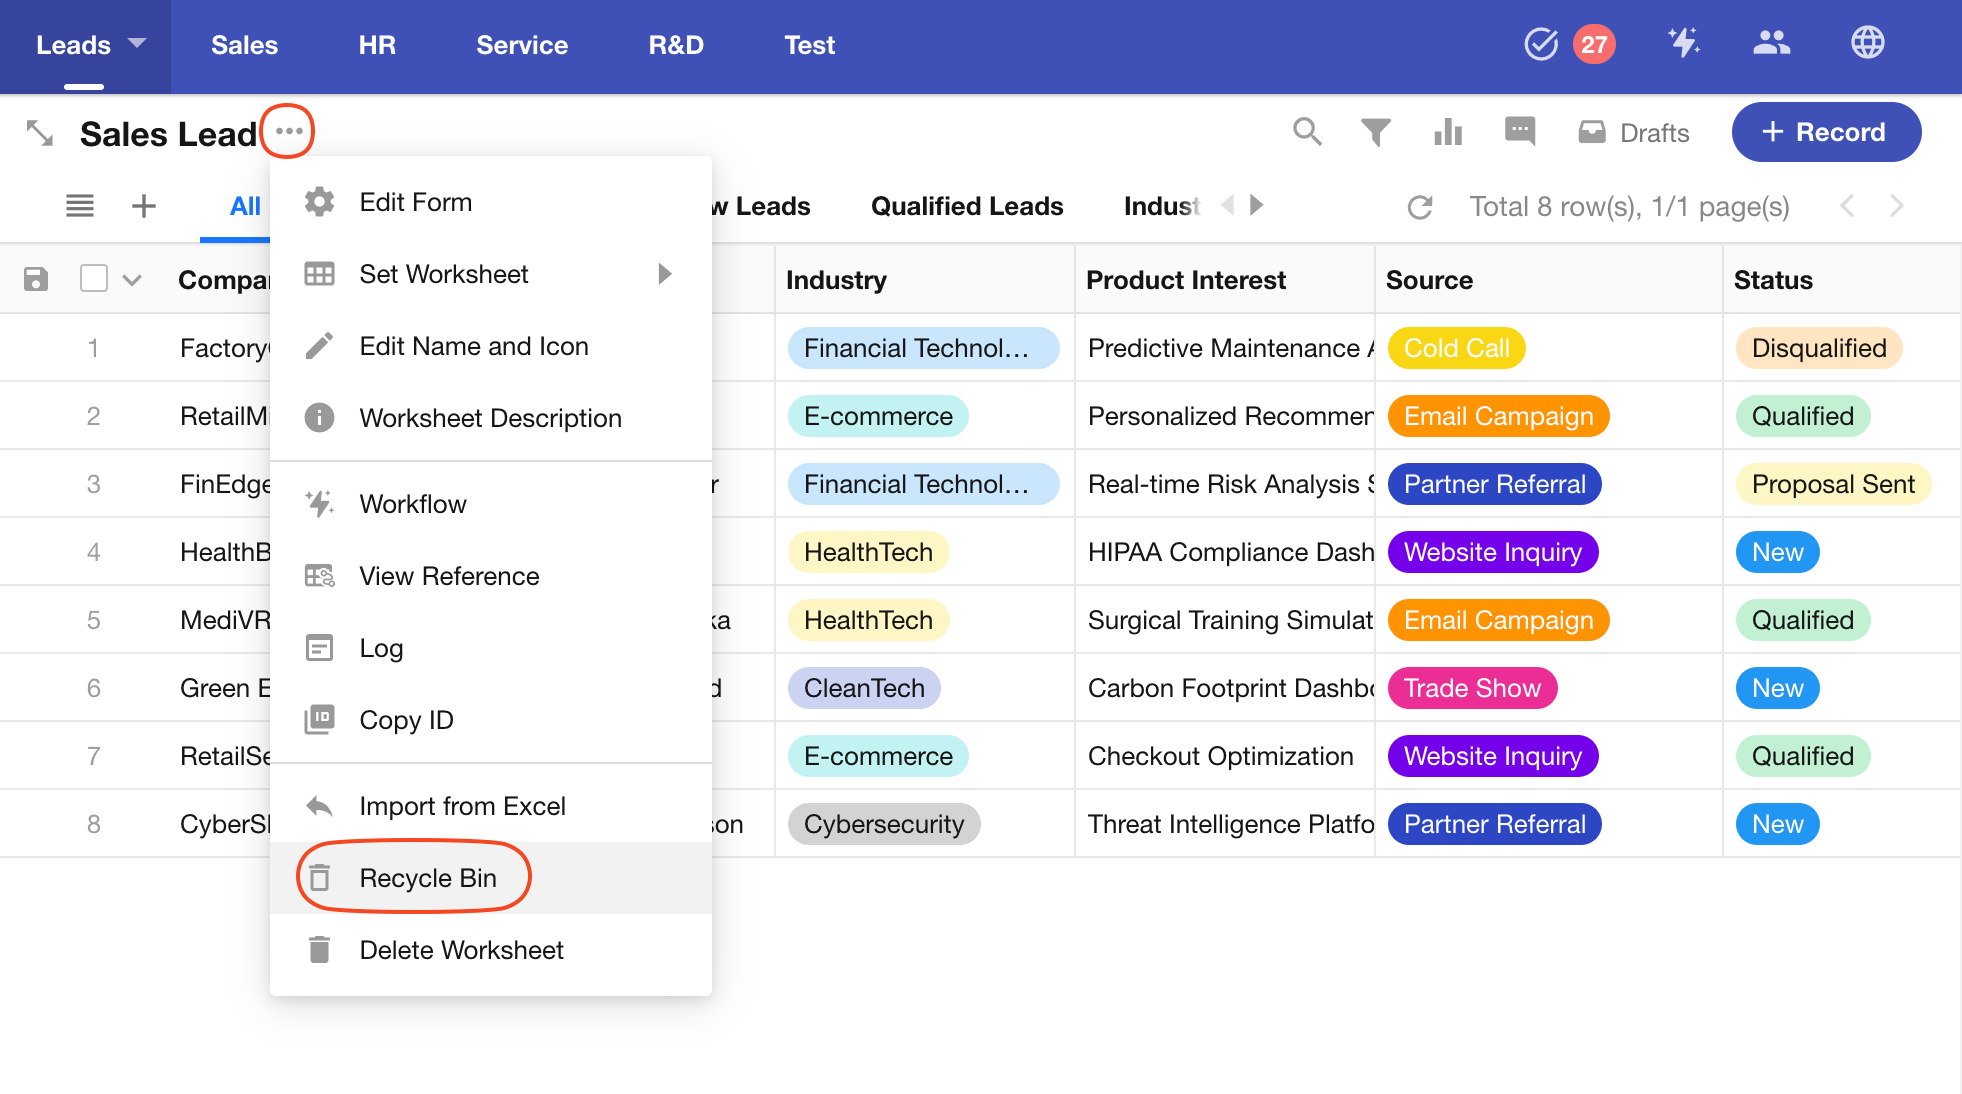Toggle the select-all rows checkbox
Viewport: 1962px width, 1094px height.
[94, 279]
